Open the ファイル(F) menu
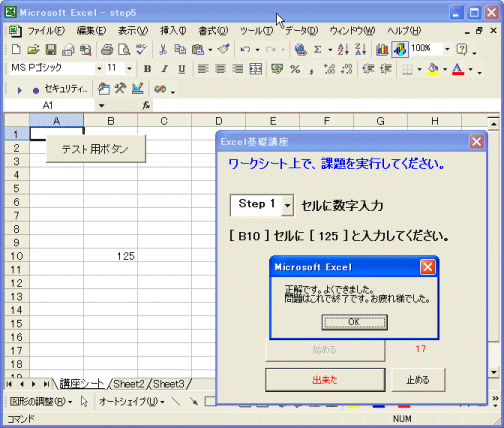This screenshot has width=504, height=428. click(x=46, y=31)
